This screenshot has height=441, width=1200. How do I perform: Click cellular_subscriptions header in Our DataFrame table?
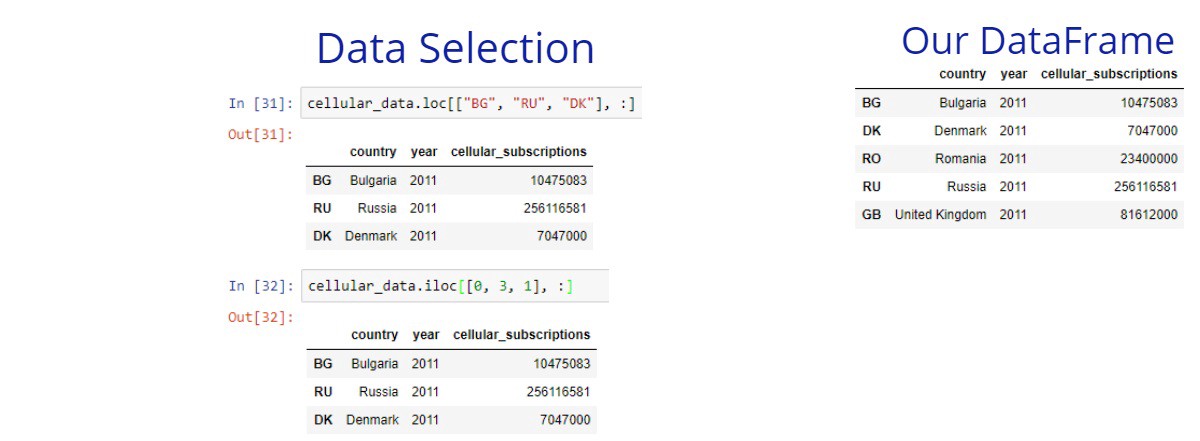(x=1109, y=74)
